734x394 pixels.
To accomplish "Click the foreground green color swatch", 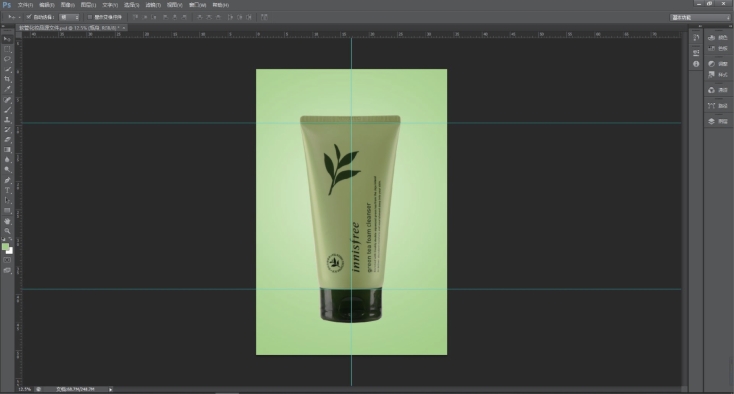I will (x=5, y=247).
